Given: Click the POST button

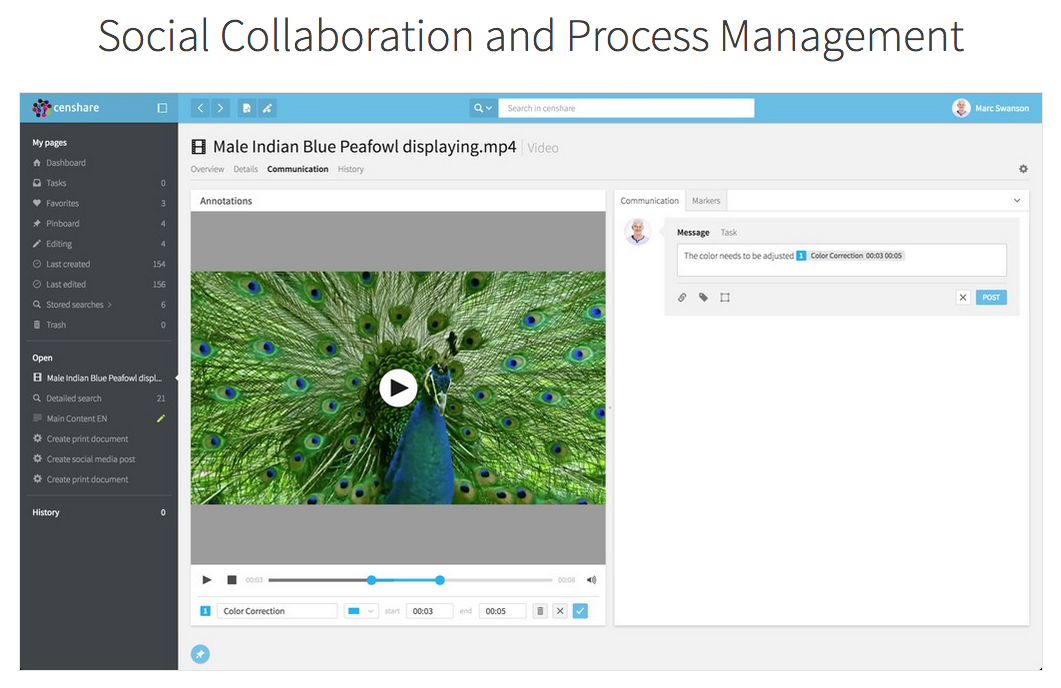Looking at the screenshot, I should coord(991,297).
